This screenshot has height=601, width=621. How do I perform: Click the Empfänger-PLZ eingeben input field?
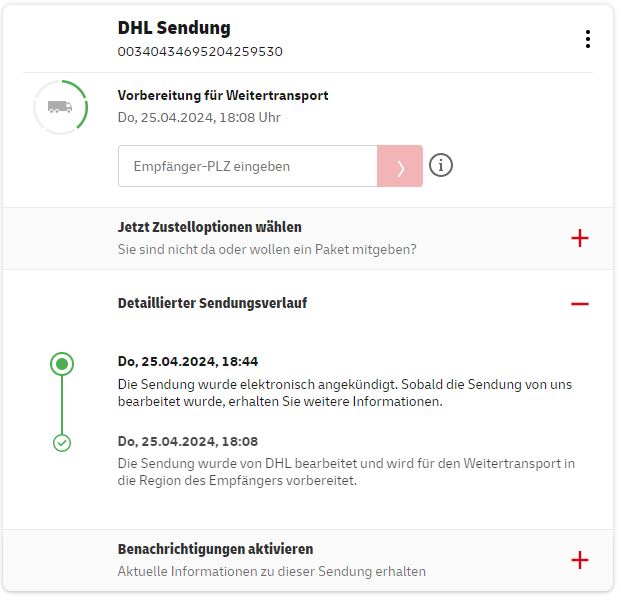tap(248, 166)
